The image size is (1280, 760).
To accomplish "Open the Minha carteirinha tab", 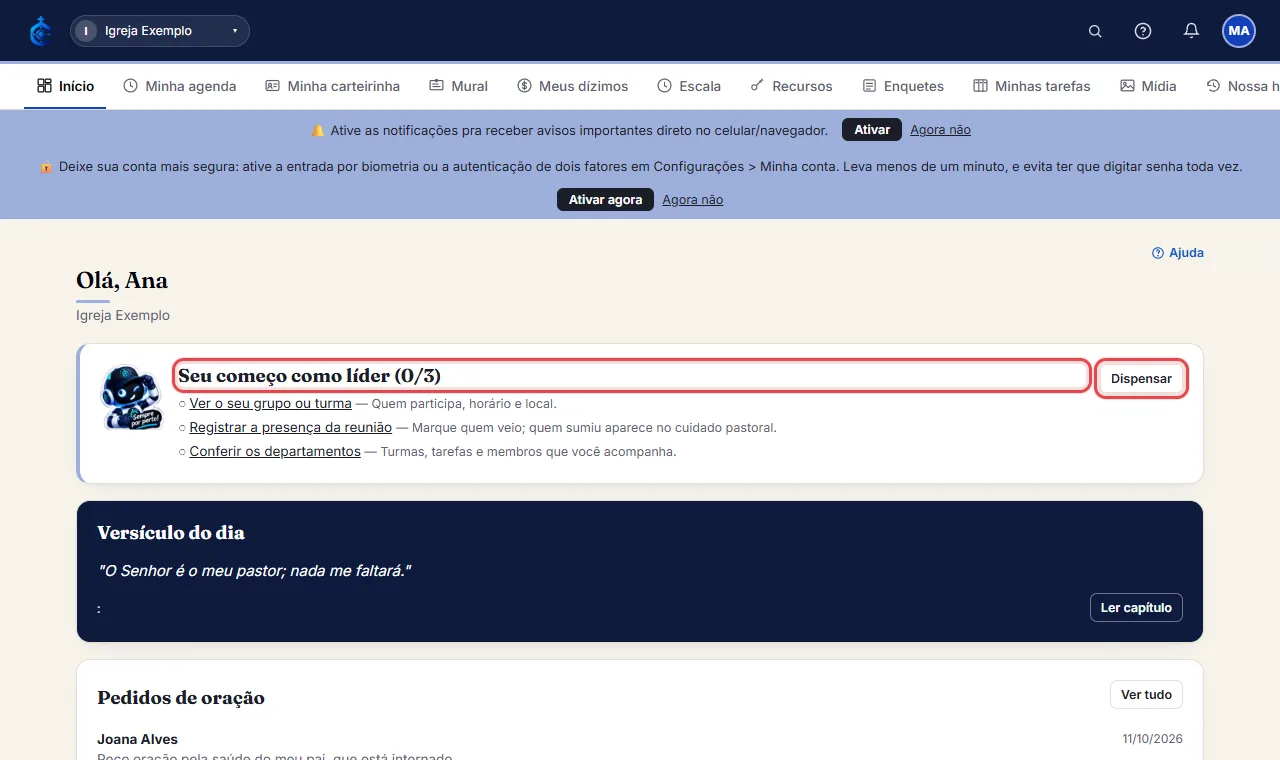I will 332,86.
